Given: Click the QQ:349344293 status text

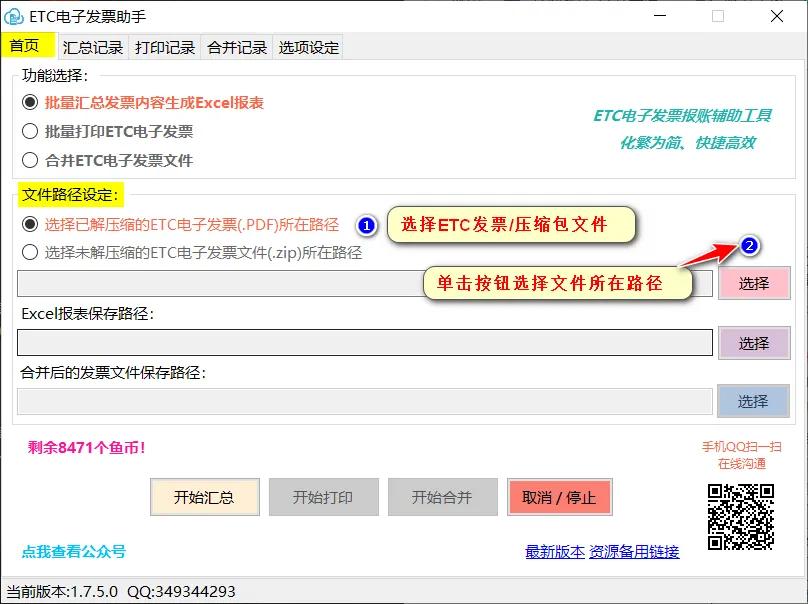Looking at the screenshot, I should [181, 591].
